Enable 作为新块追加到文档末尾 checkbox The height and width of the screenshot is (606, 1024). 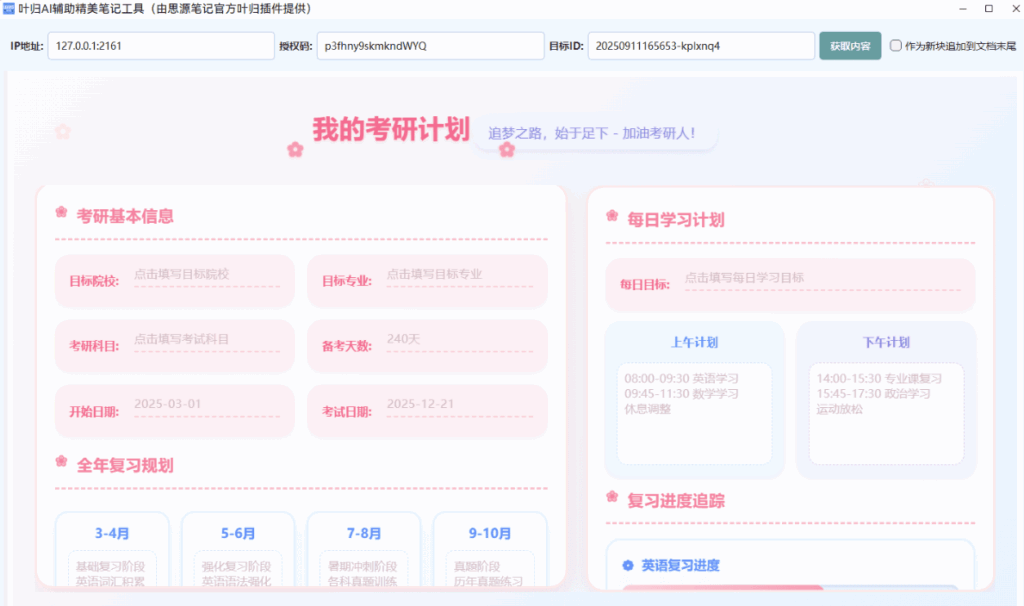(896, 46)
